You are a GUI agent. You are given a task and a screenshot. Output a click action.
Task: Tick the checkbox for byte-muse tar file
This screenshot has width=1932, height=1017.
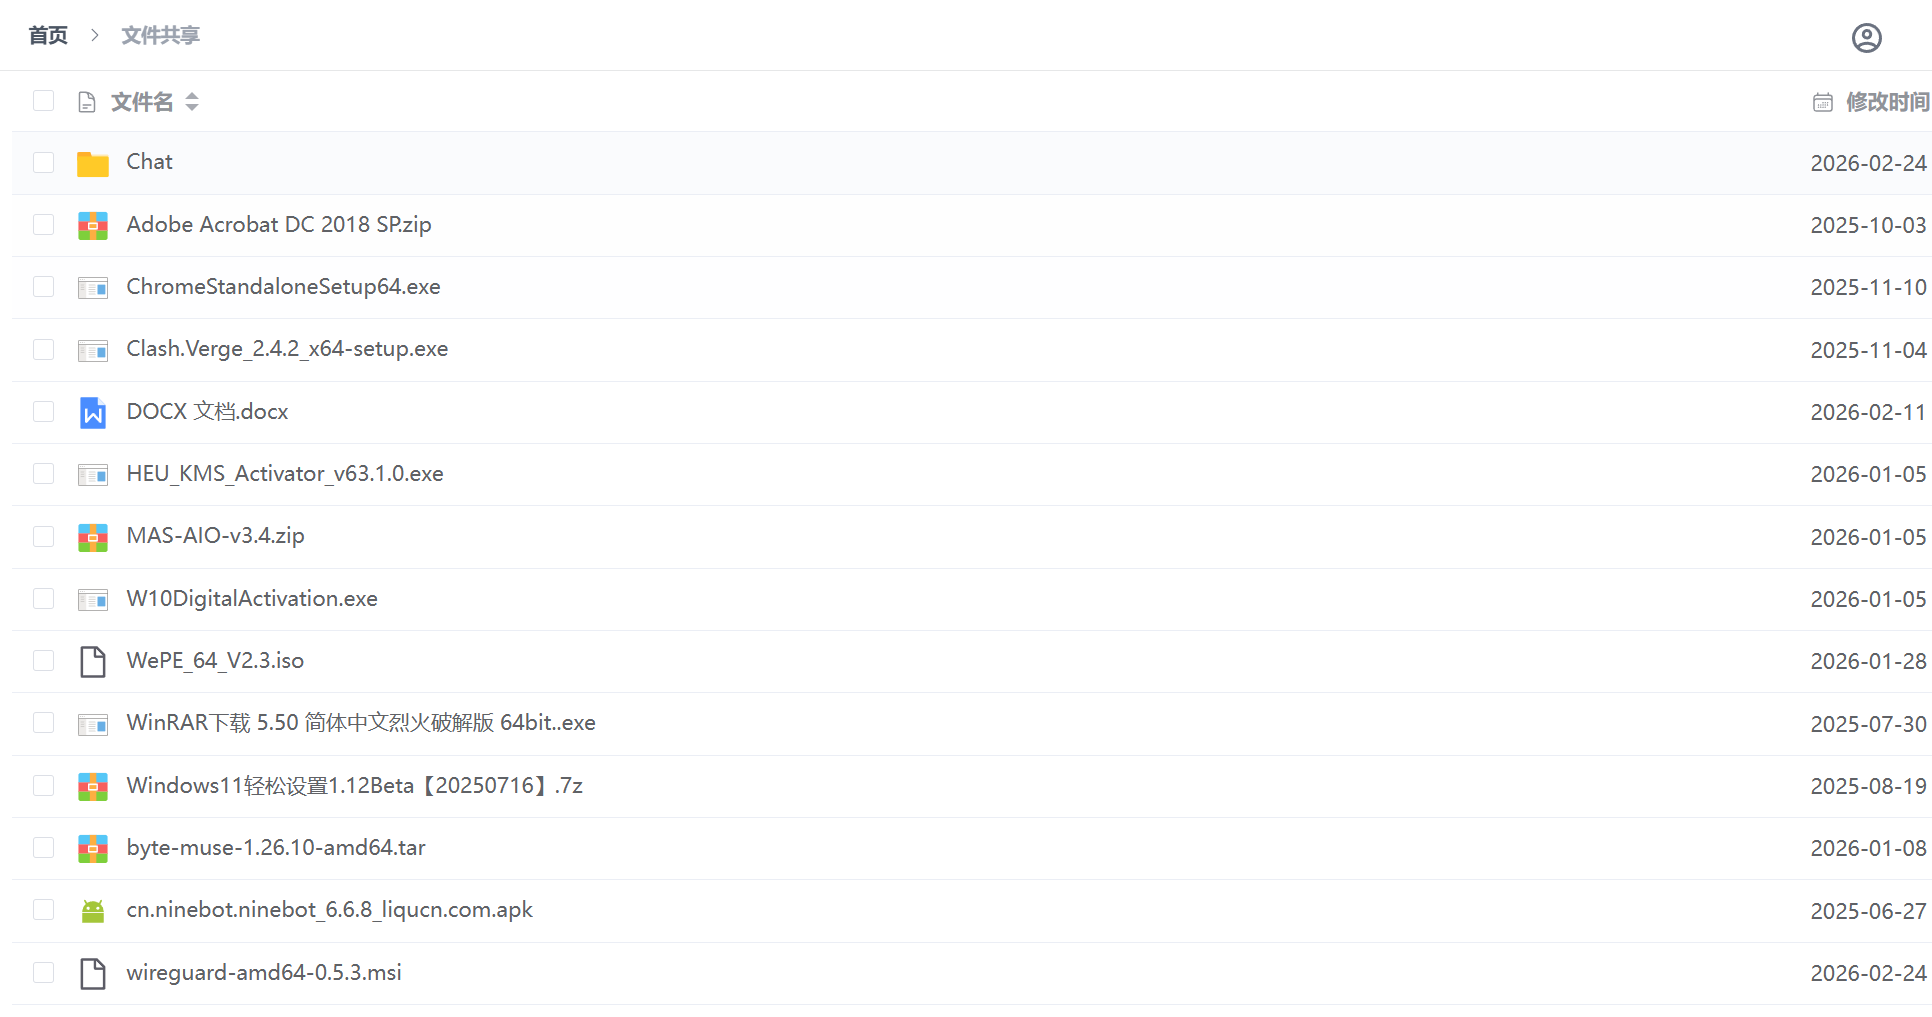click(x=43, y=848)
